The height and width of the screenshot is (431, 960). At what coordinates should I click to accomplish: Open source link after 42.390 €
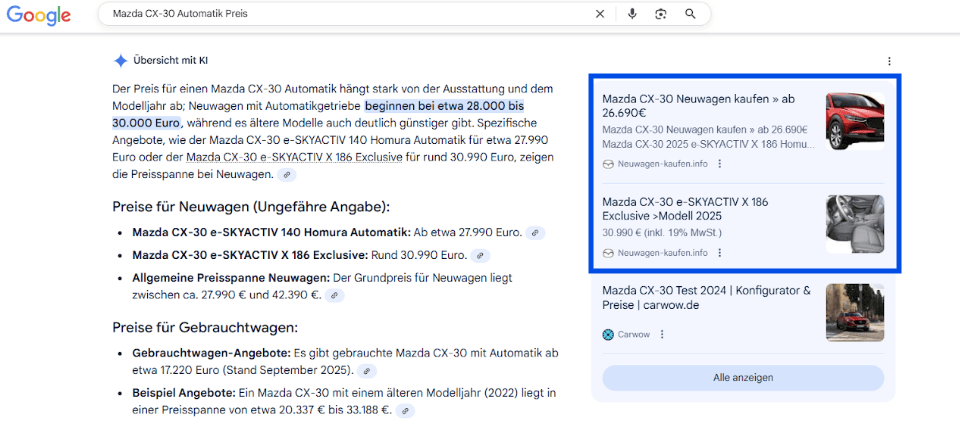click(x=334, y=295)
